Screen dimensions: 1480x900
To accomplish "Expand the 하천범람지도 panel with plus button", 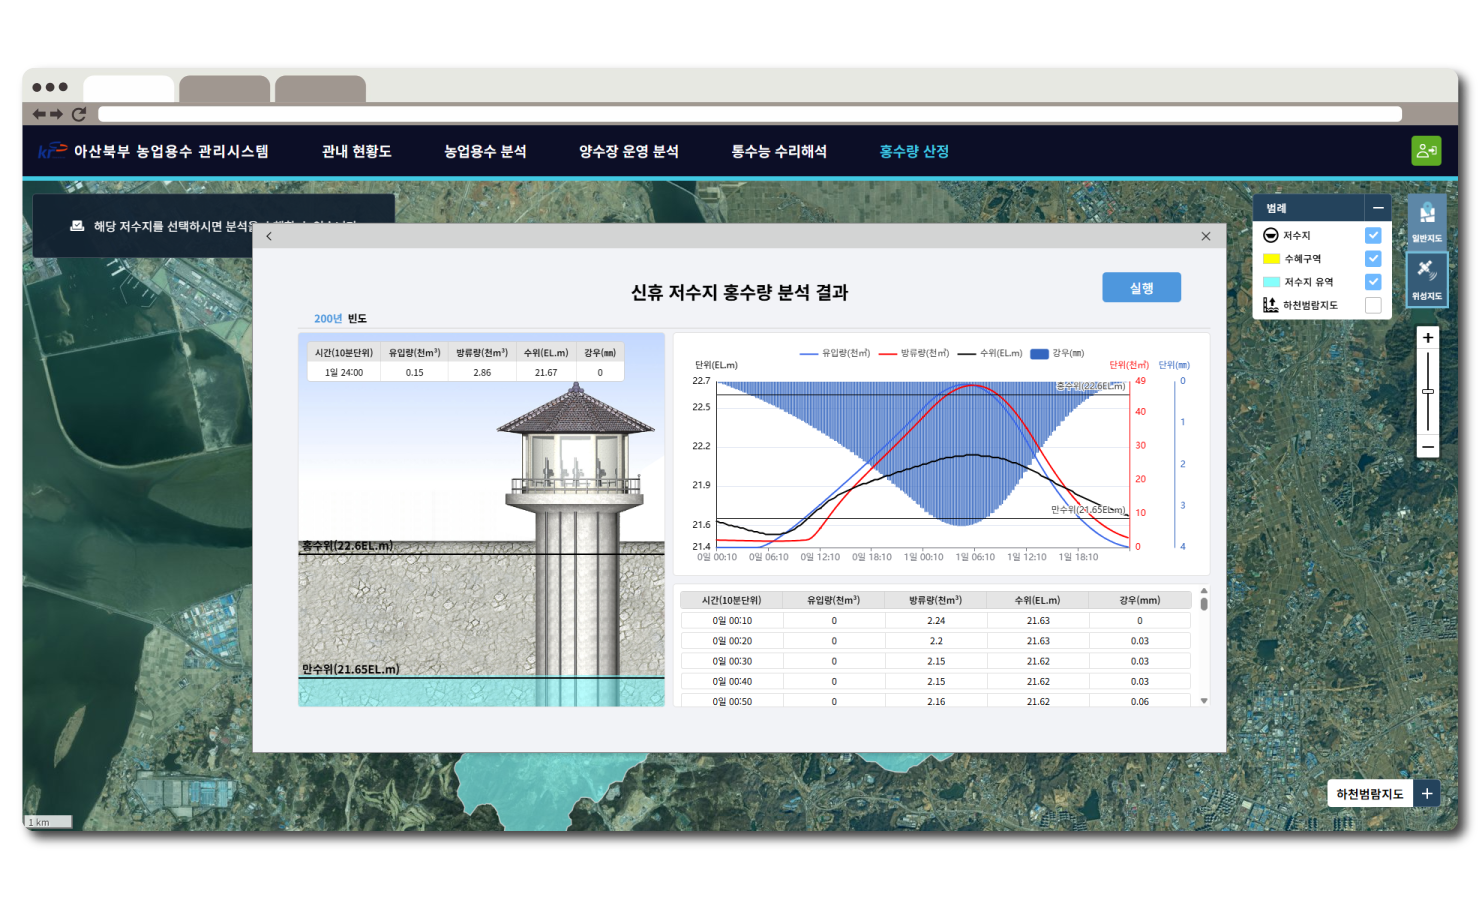I will pos(1427,794).
